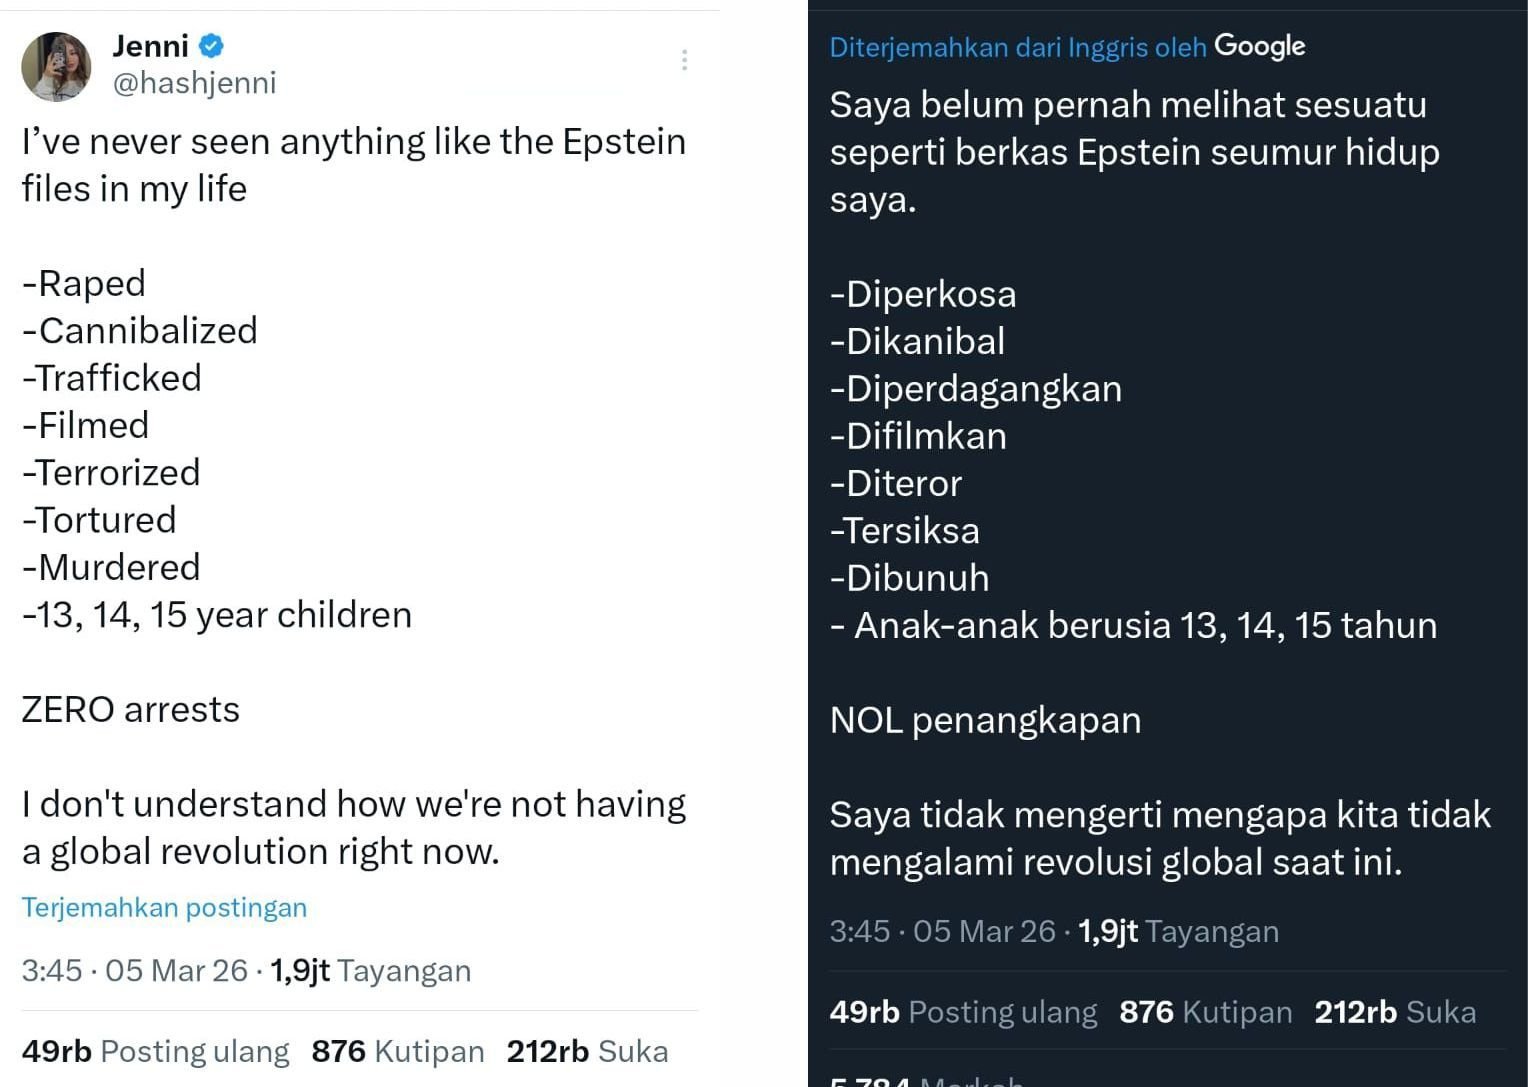Viewport: 1528px width, 1087px height.
Task: View 1,9jt Tayangan in the dark translated post
Action: 1179,932
